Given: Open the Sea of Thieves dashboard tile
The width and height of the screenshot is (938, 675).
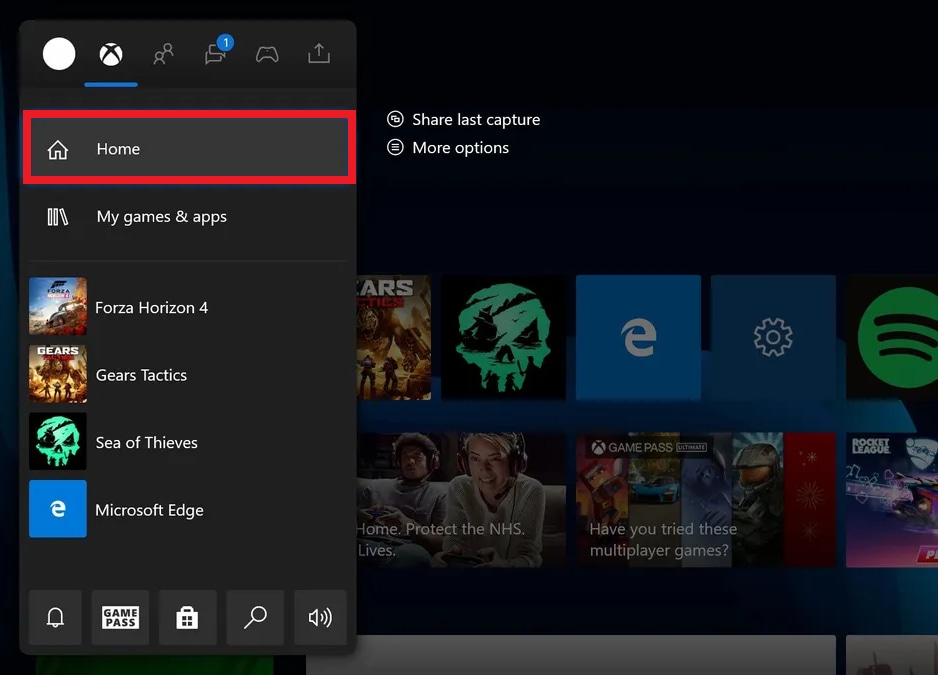Looking at the screenshot, I should click(503, 337).
